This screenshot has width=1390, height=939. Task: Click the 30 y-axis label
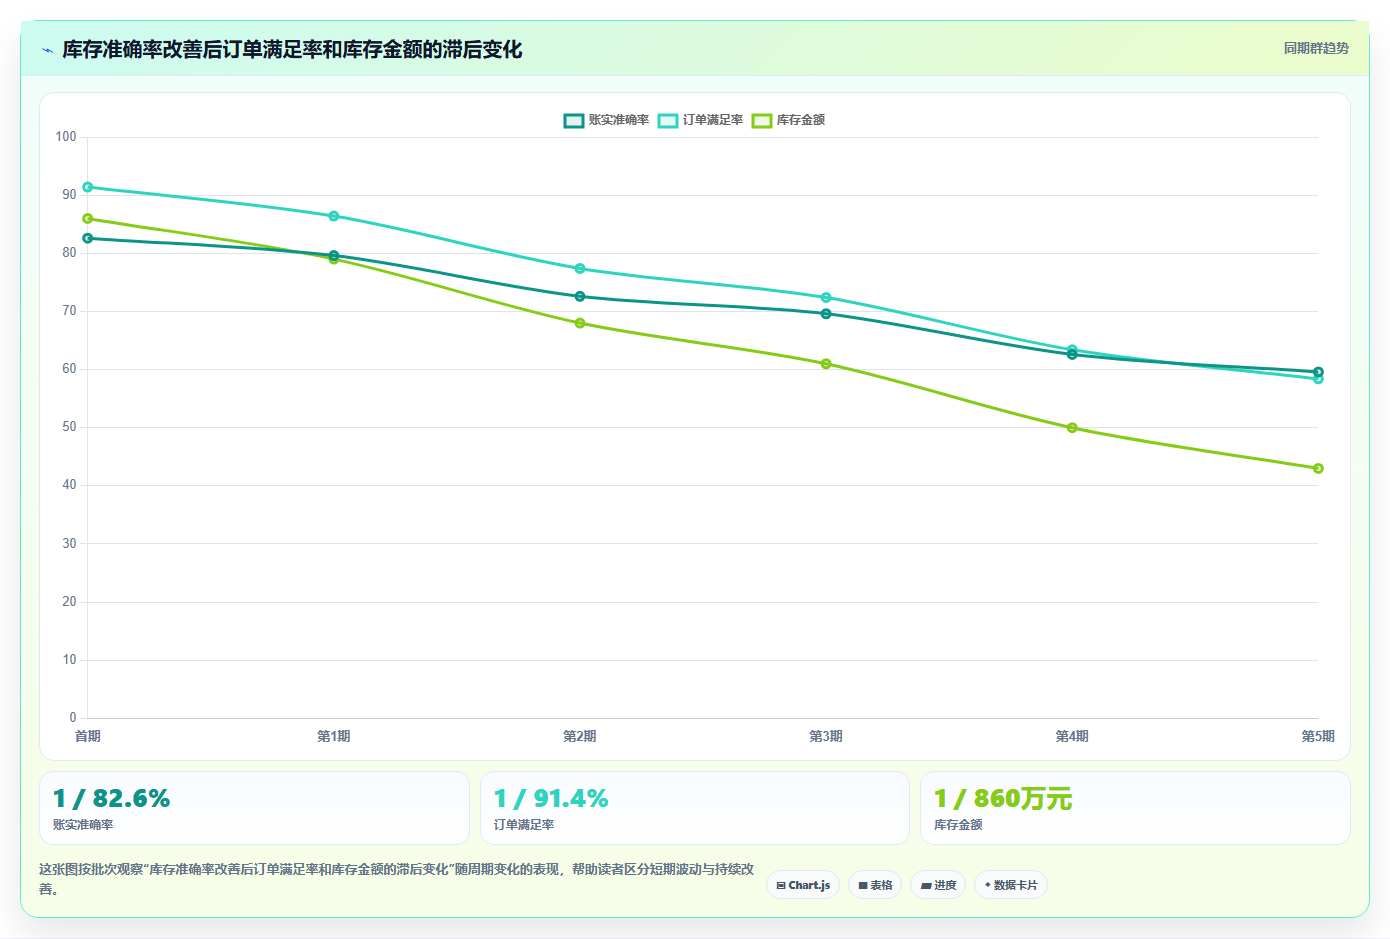click(69, 544)
